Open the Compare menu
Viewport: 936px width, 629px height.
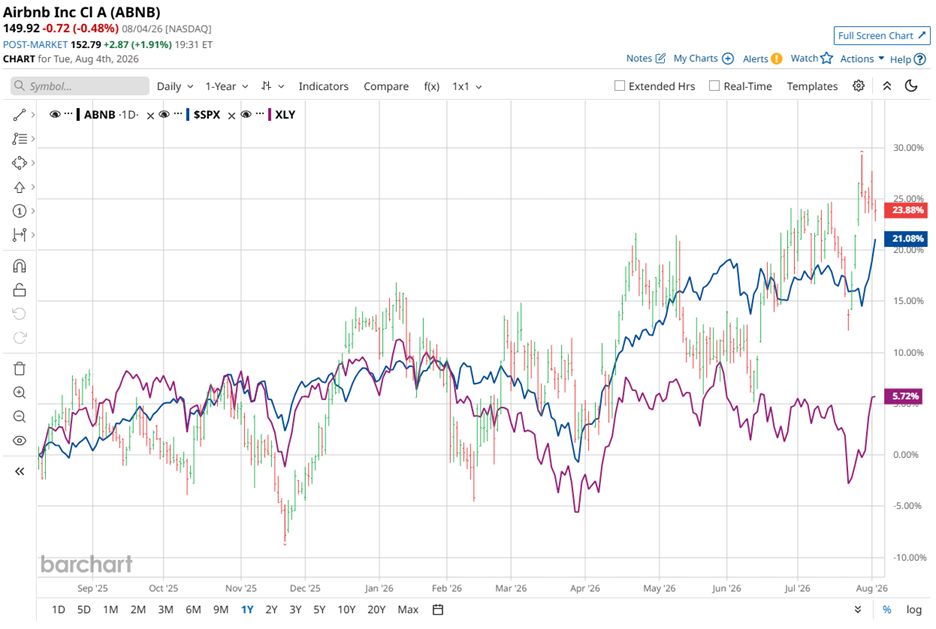click(x=386, y=86)
